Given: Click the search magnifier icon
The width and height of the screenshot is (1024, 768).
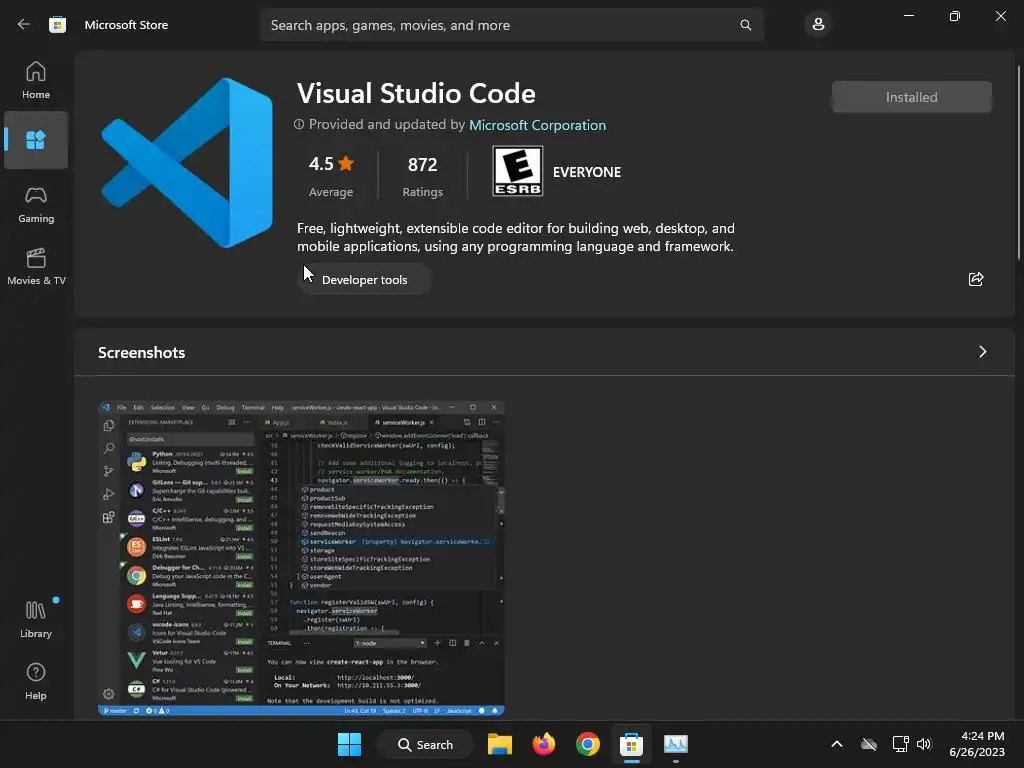Looking at the screenshot, I should point(745,25).
